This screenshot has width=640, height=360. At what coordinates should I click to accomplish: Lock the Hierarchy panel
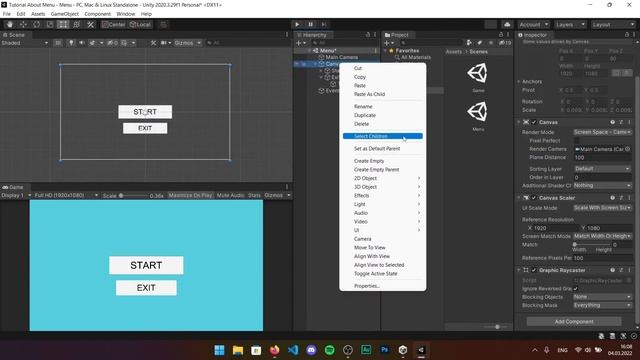coord(368,35)
